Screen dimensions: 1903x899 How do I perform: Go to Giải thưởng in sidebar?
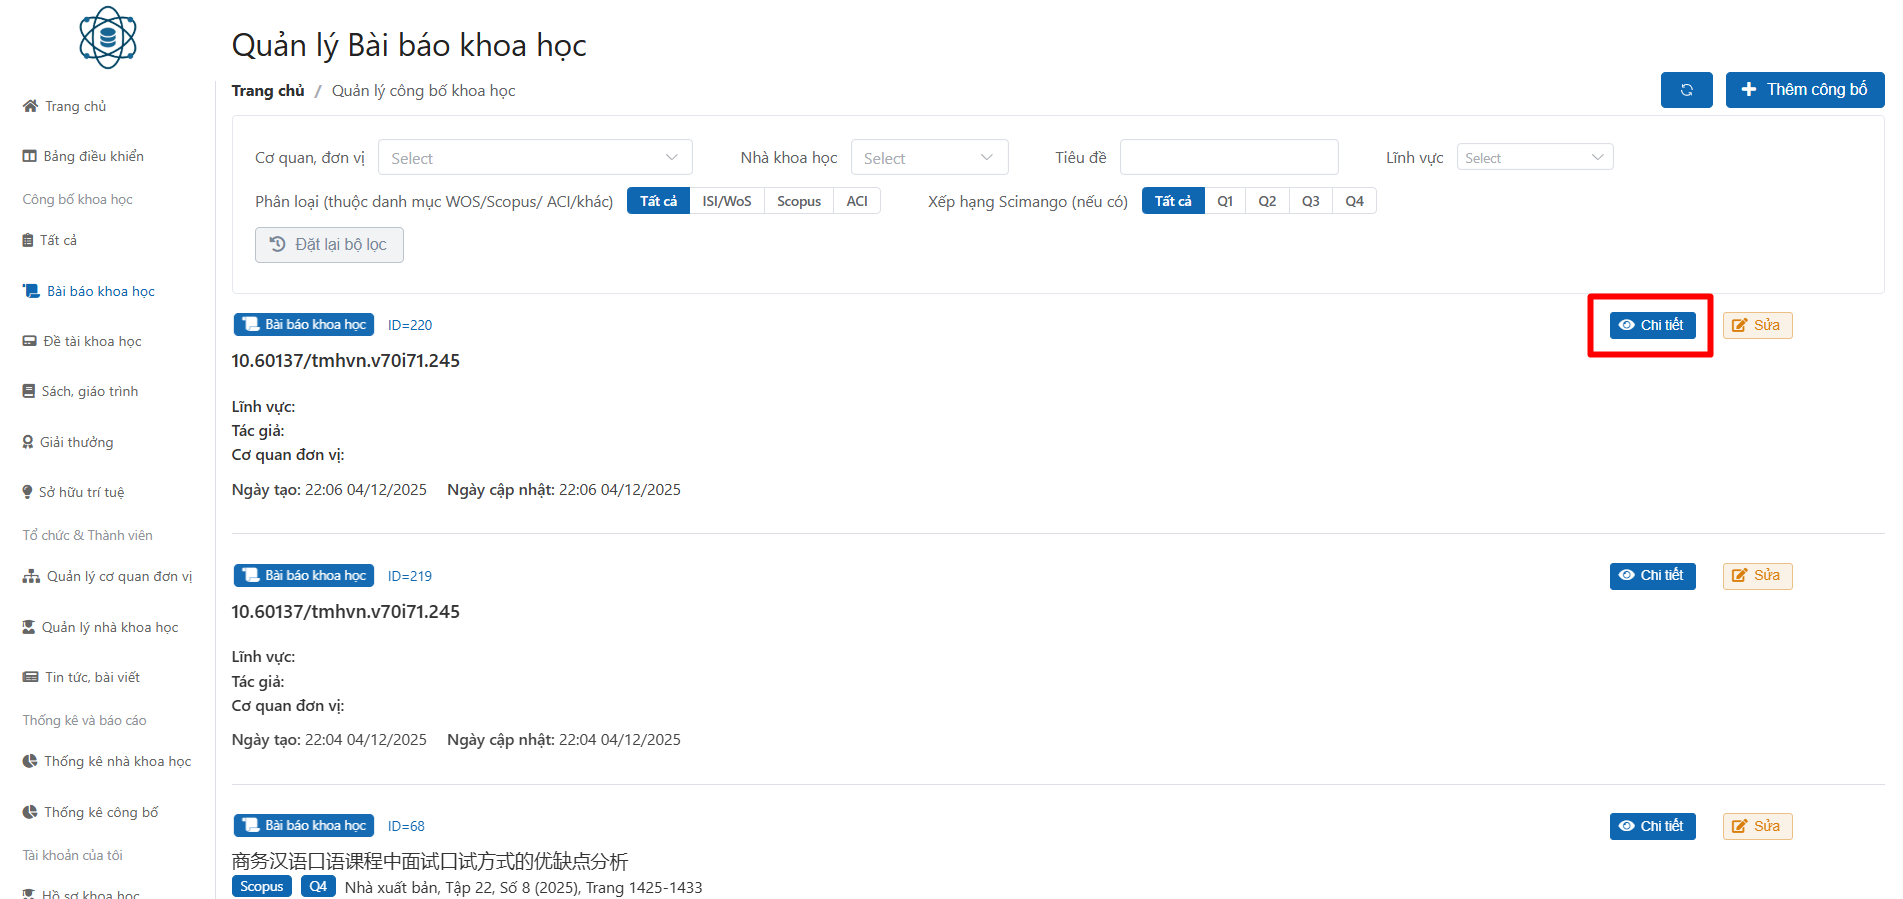pos(76,442)
